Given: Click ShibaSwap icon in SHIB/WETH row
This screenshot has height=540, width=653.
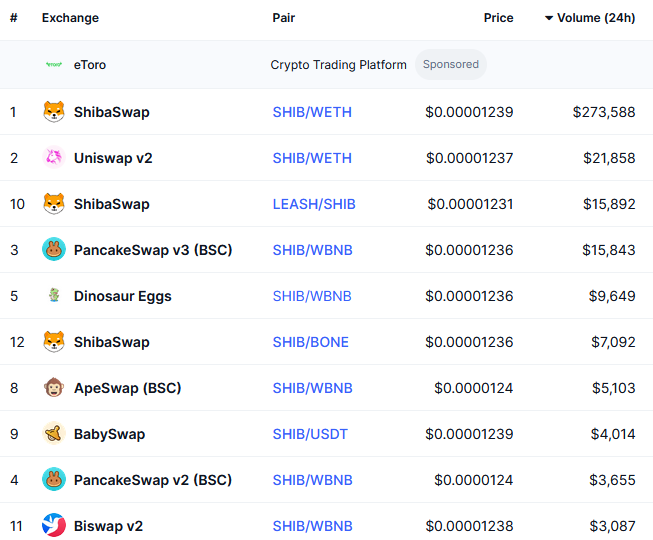Looking at the screenshot, I should (x=54, y=112).
